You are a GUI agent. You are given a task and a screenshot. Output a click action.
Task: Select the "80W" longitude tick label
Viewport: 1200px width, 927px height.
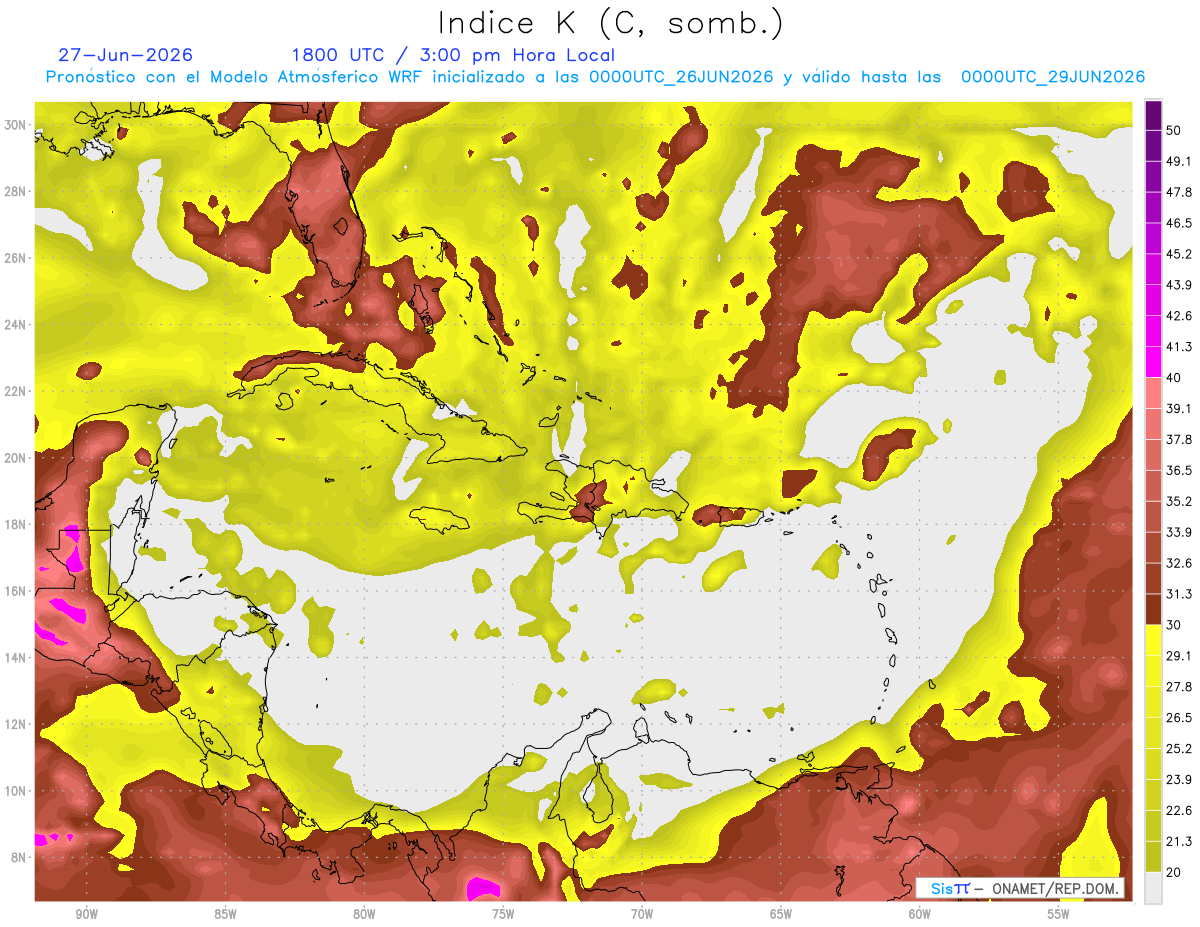(x=364, y=914)
